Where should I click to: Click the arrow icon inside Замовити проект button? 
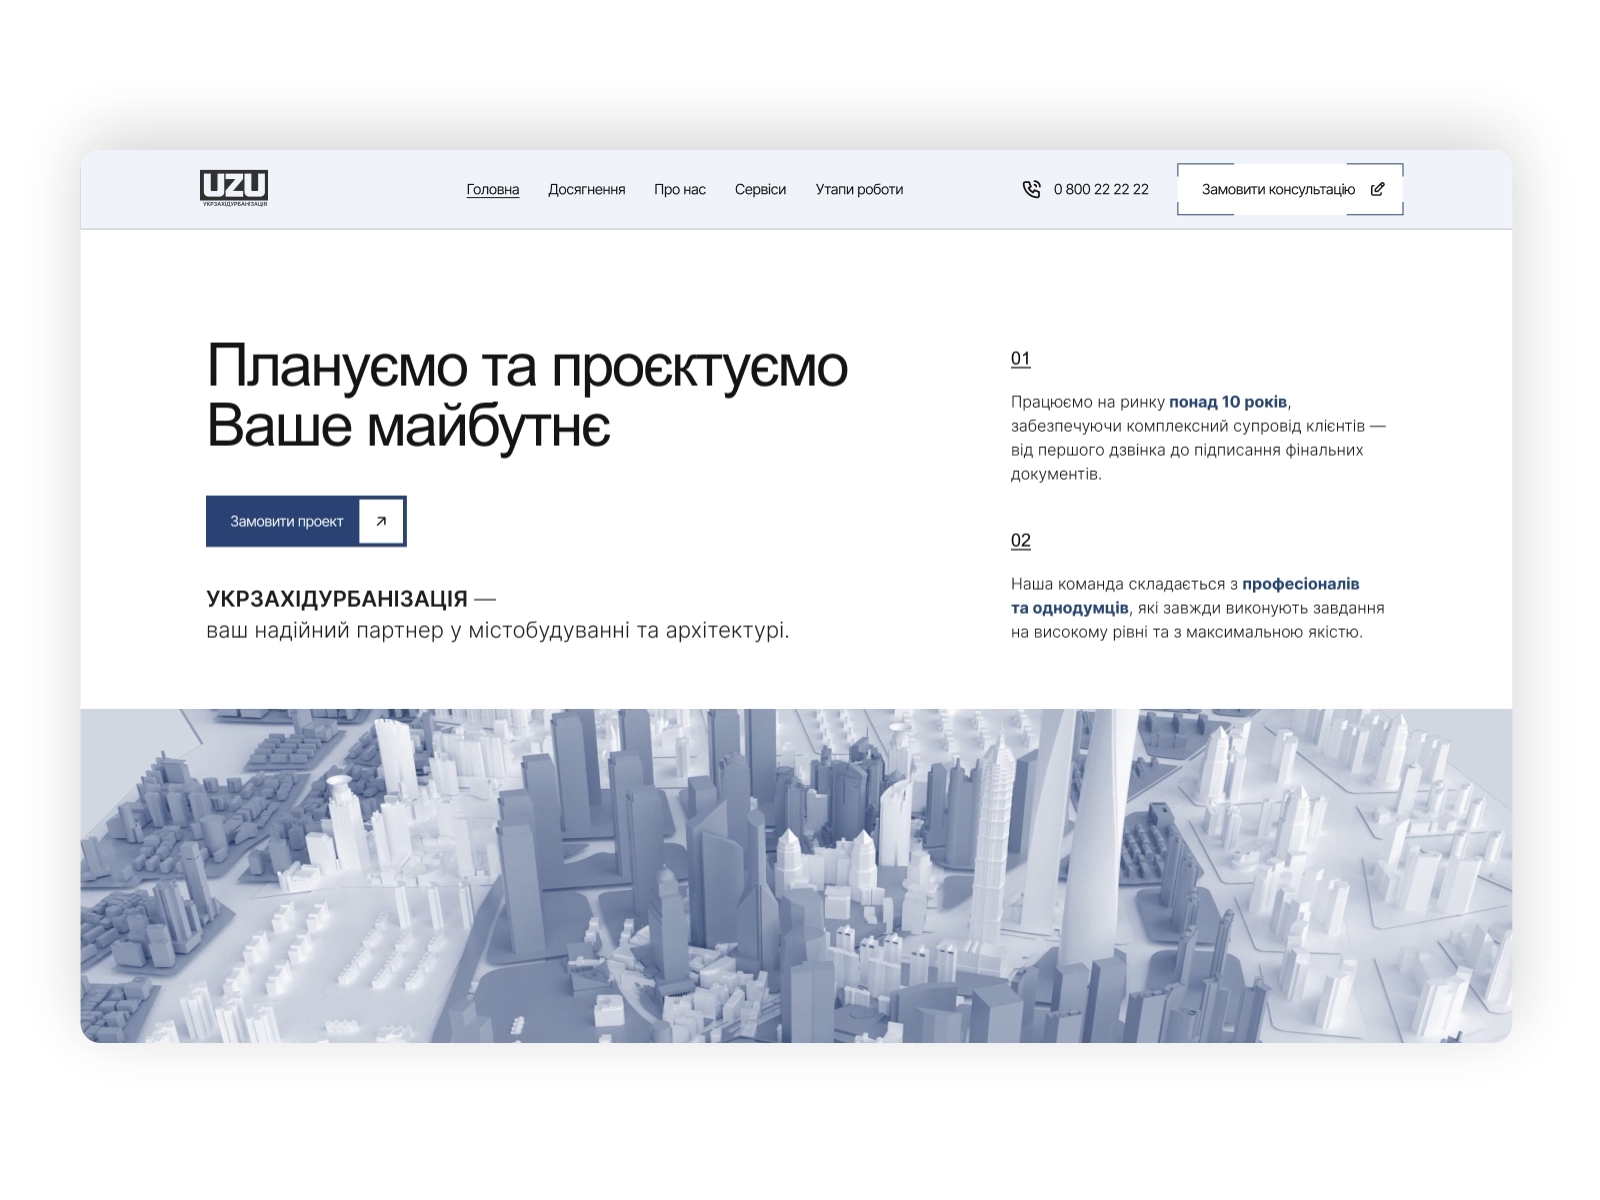(x=380, y=520)
